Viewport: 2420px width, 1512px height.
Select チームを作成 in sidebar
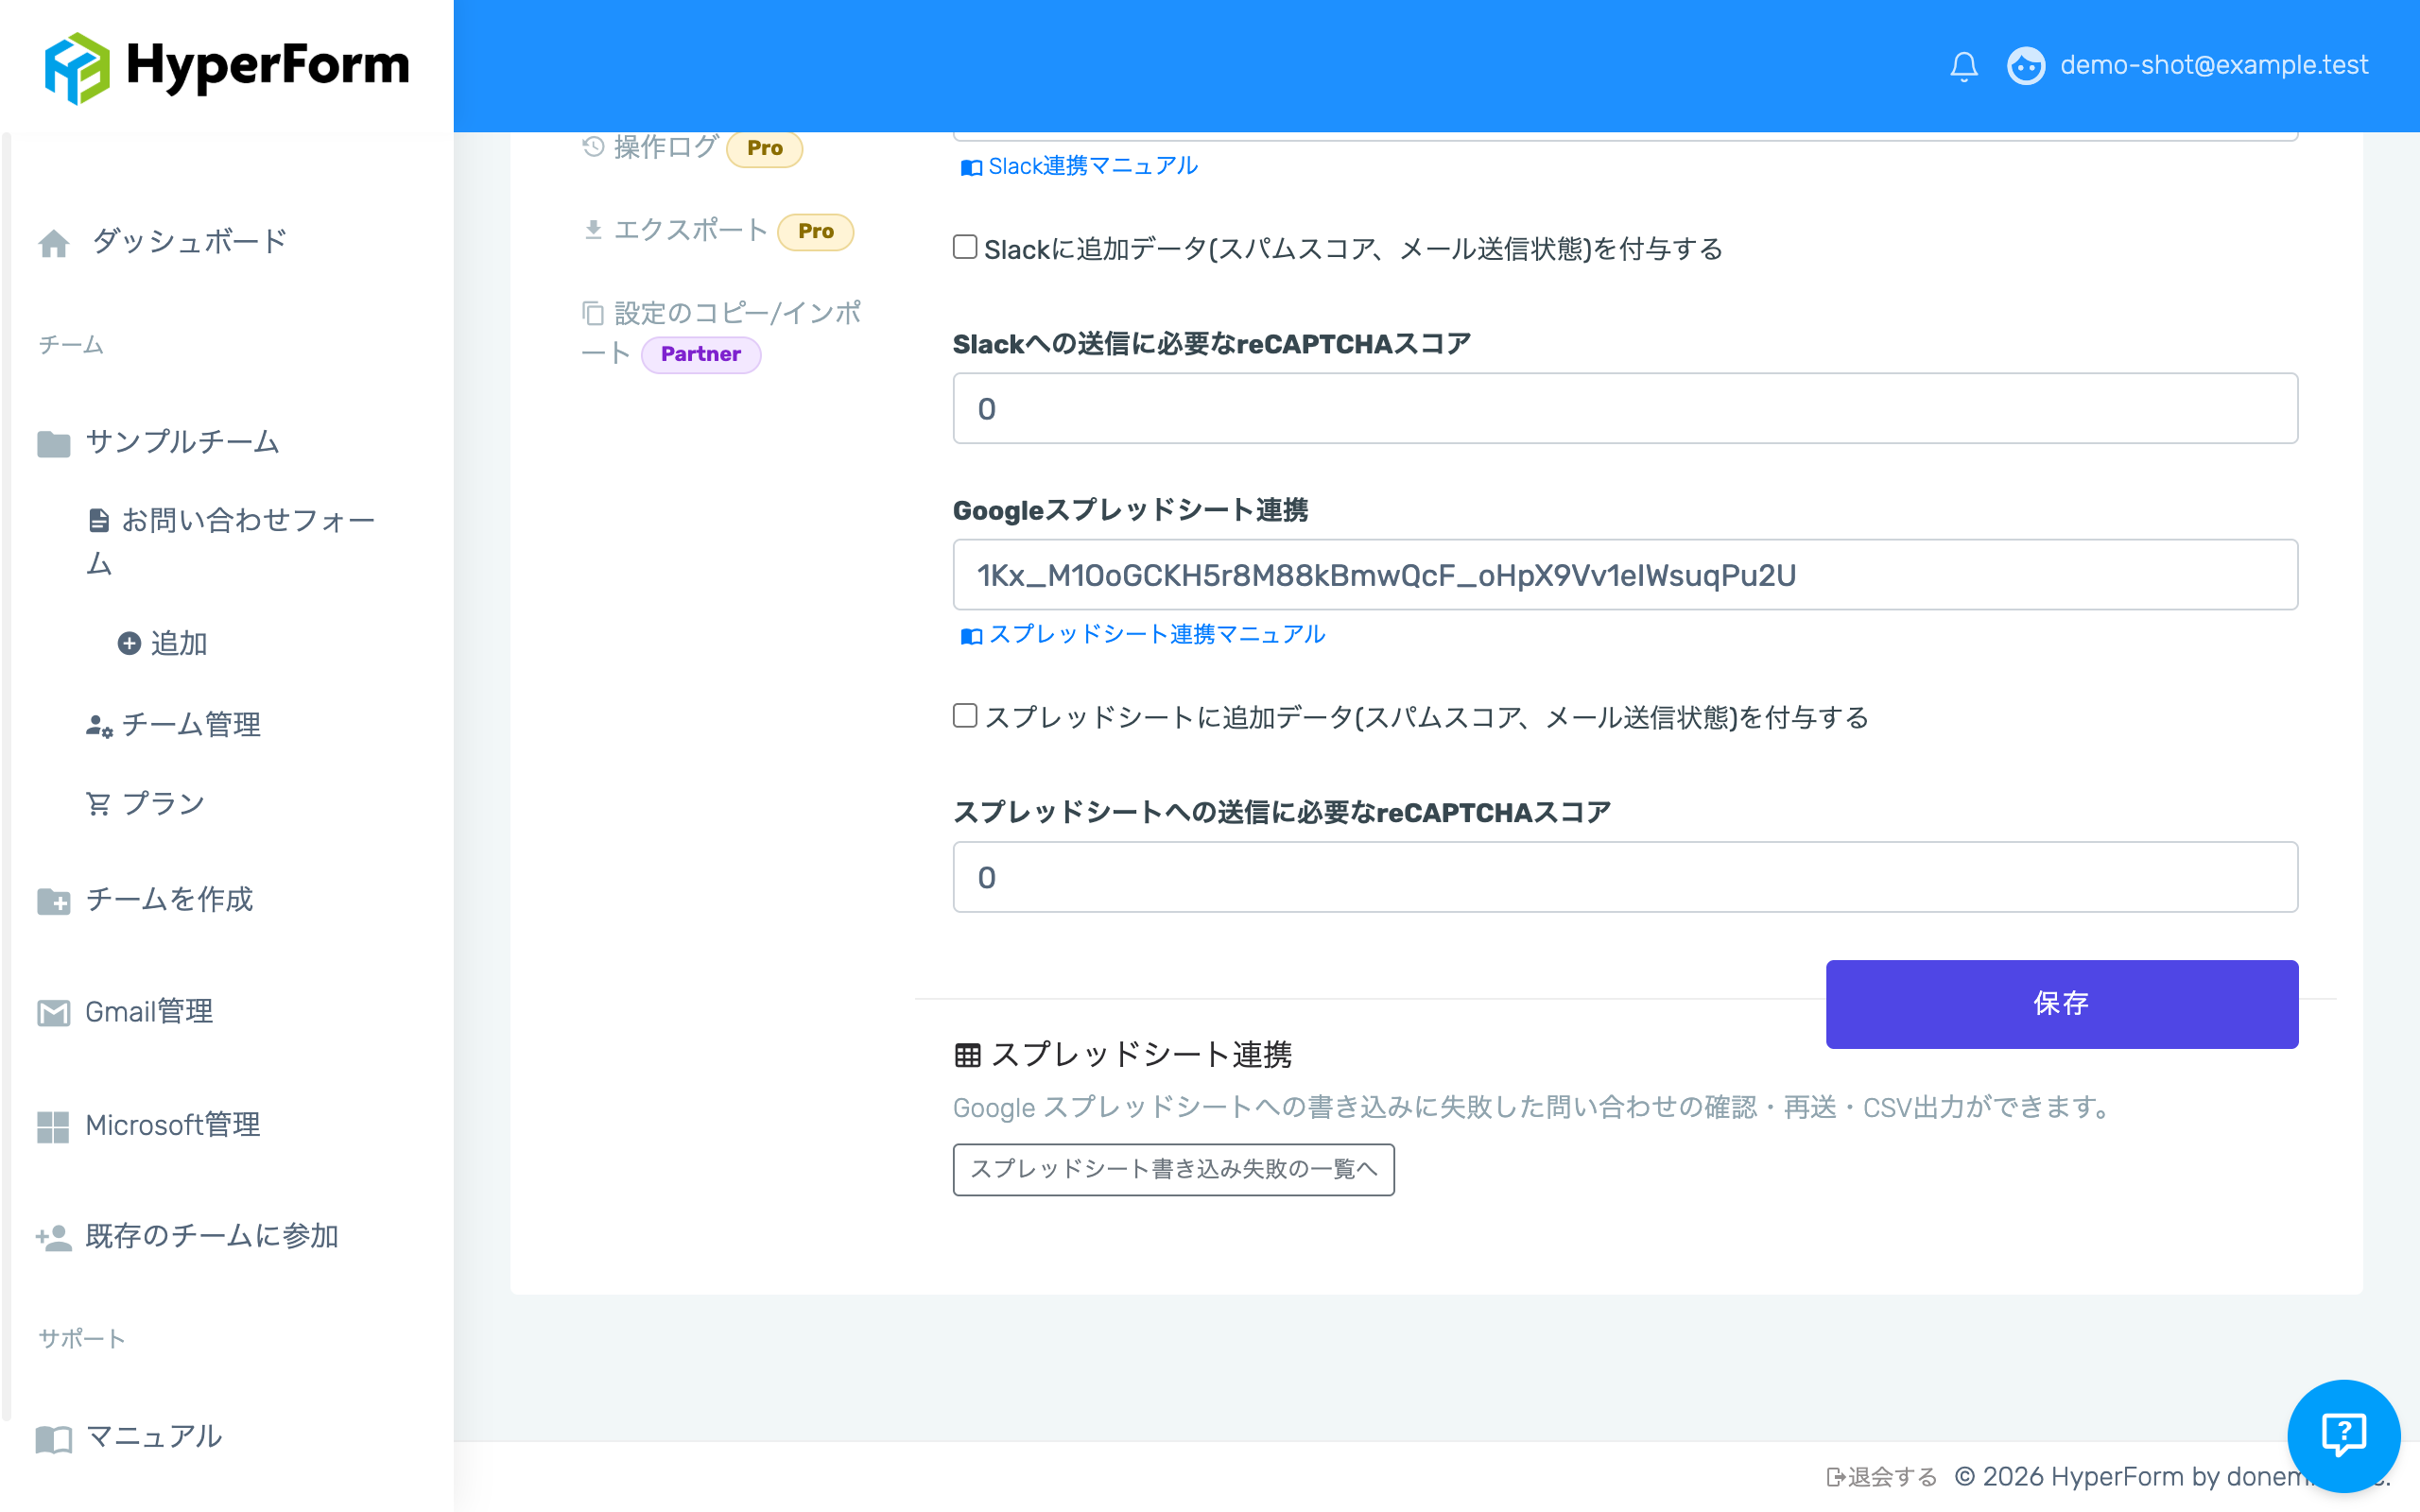[x=169, y=899]
